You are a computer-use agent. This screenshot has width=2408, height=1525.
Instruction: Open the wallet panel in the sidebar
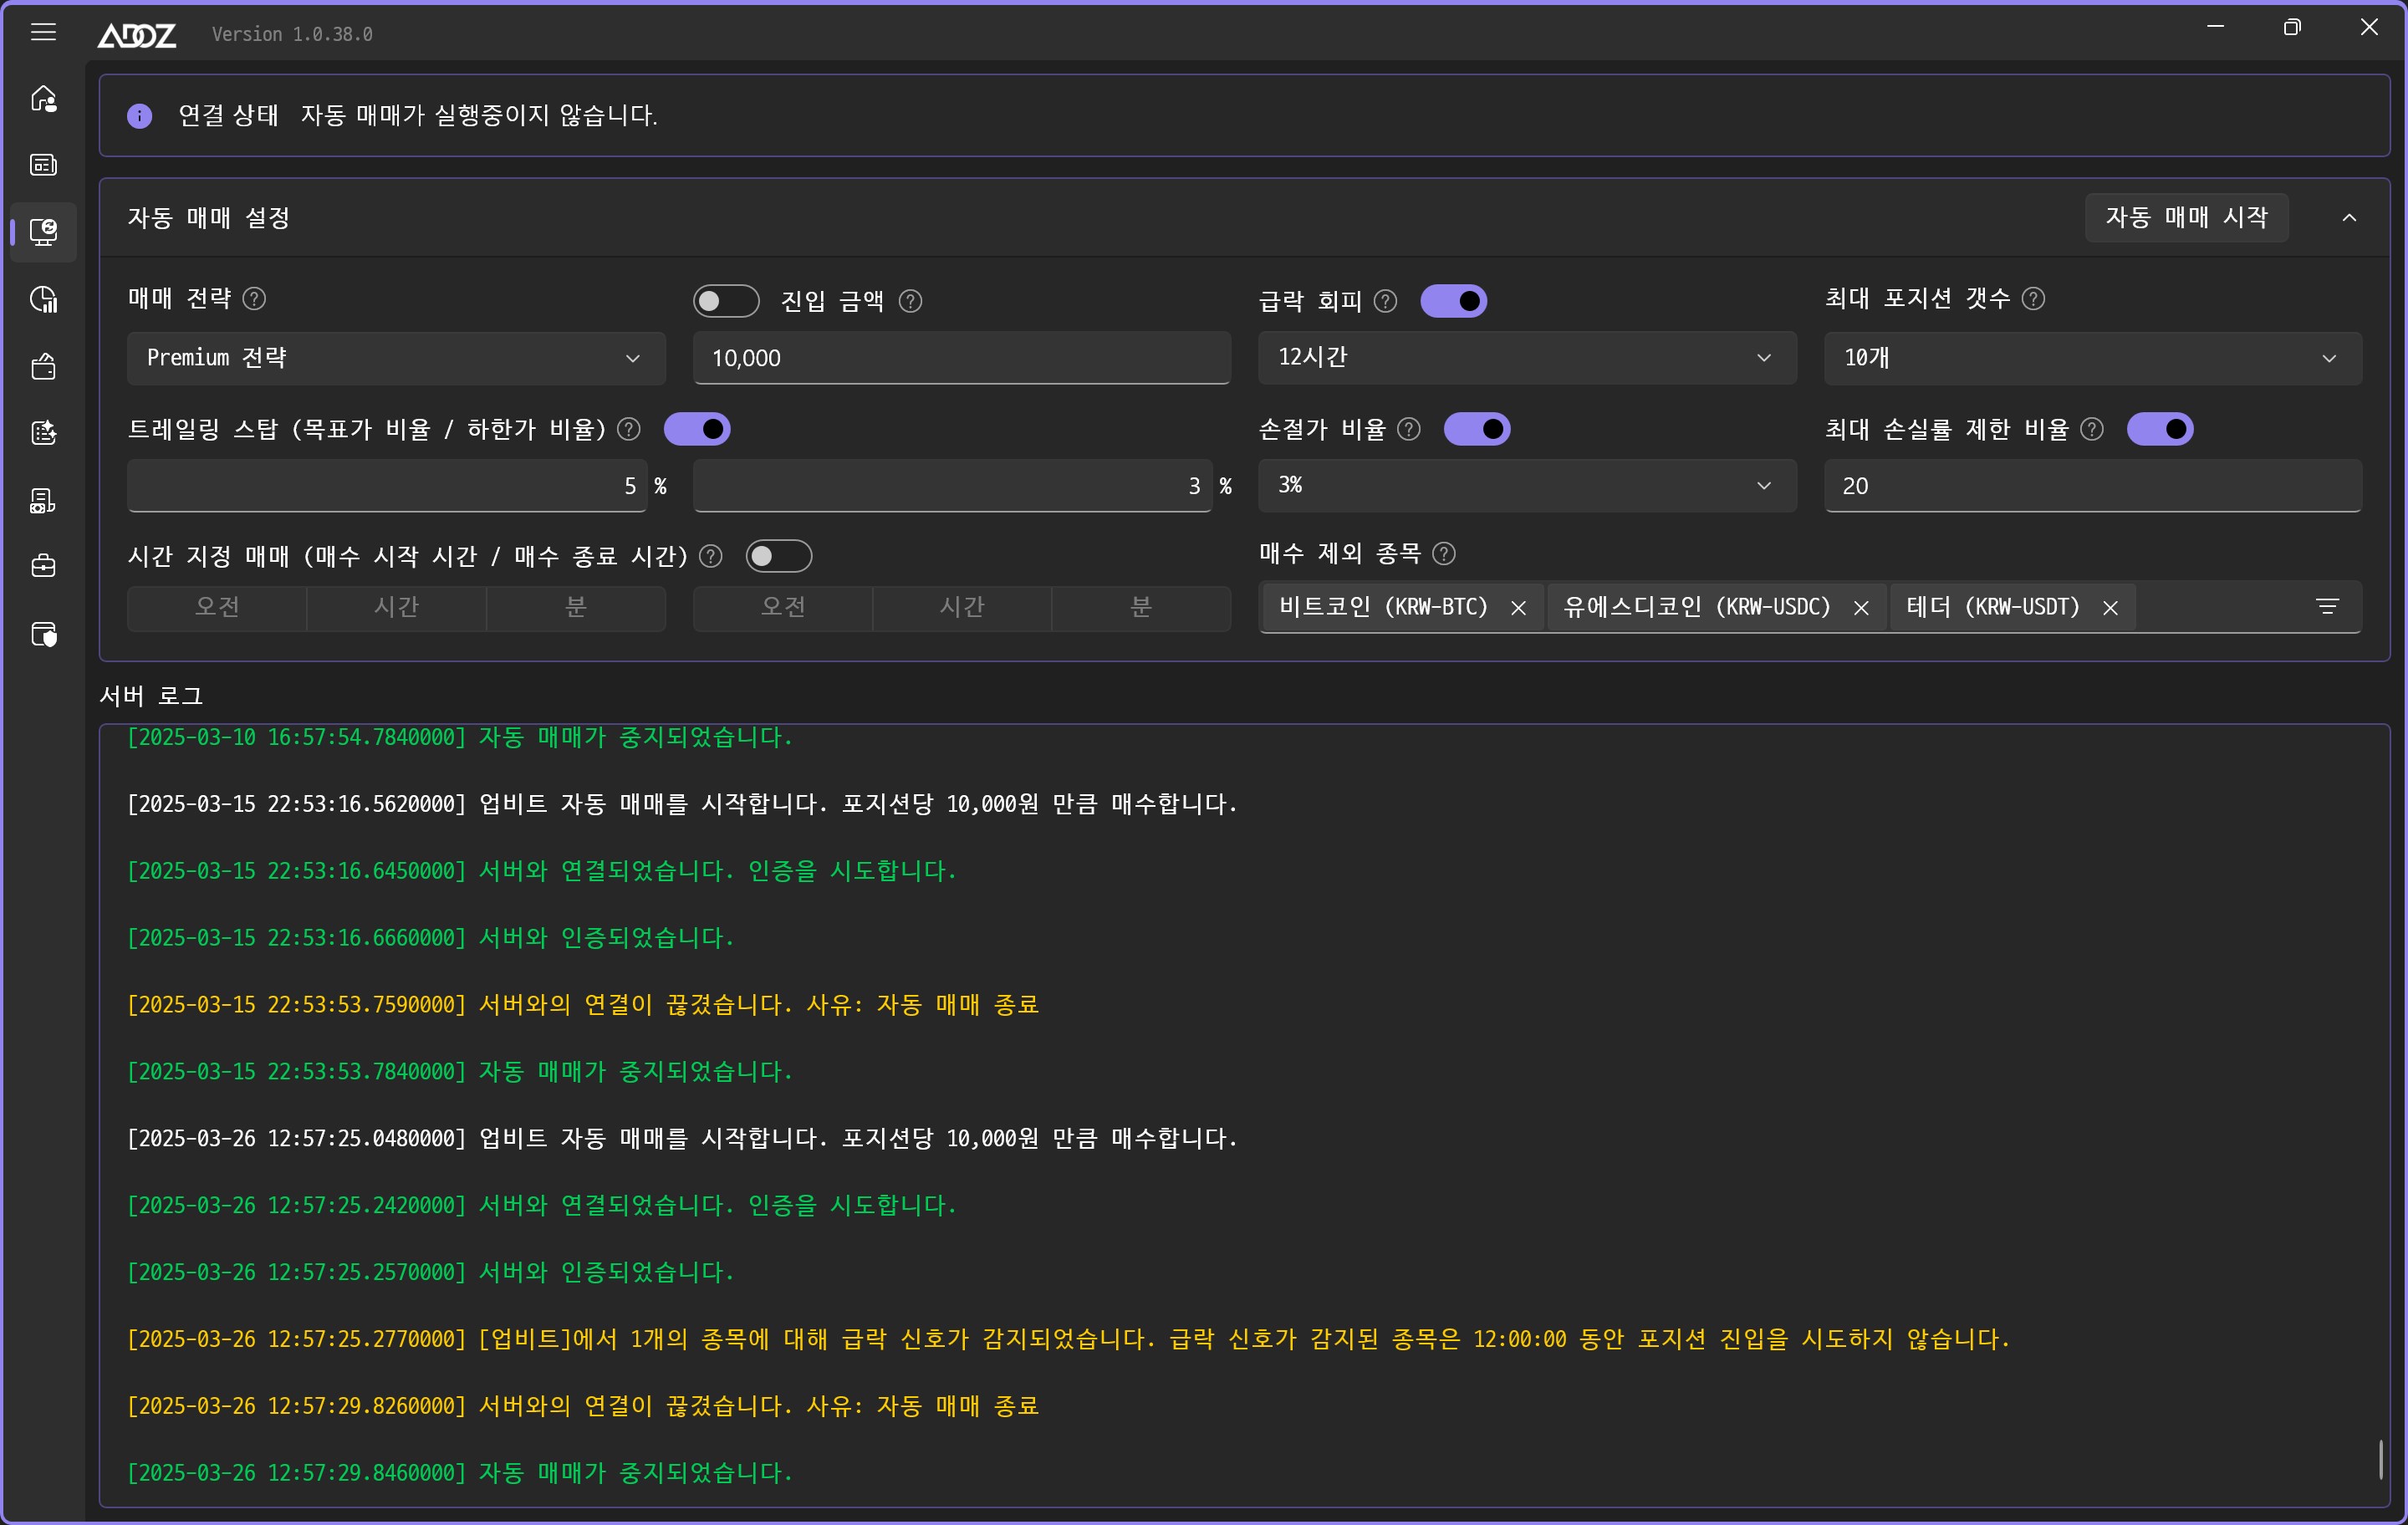coord(44,366)
